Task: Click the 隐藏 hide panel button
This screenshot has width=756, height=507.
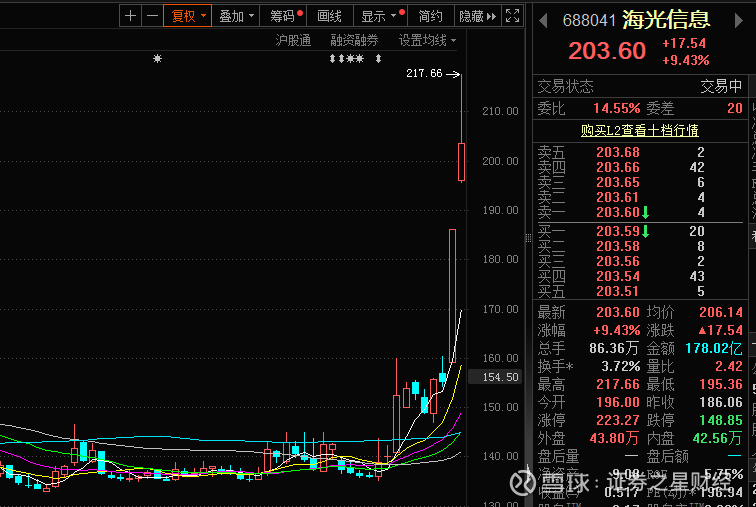Action: point(477,16)
